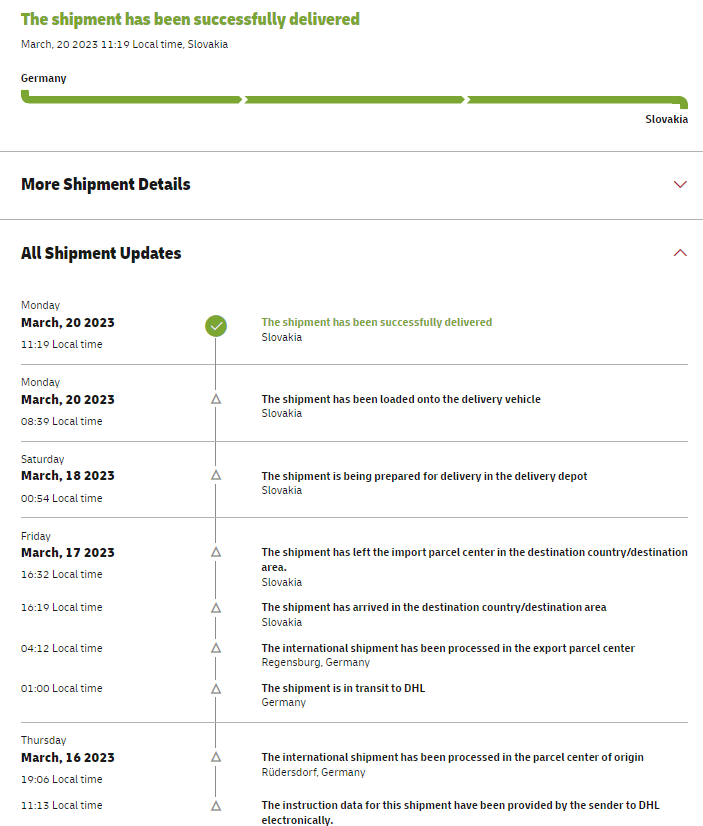This screenshot has height=826, width=703.
Task: Click triangle marker for in transit to DHL
Action: pos(216,688)
